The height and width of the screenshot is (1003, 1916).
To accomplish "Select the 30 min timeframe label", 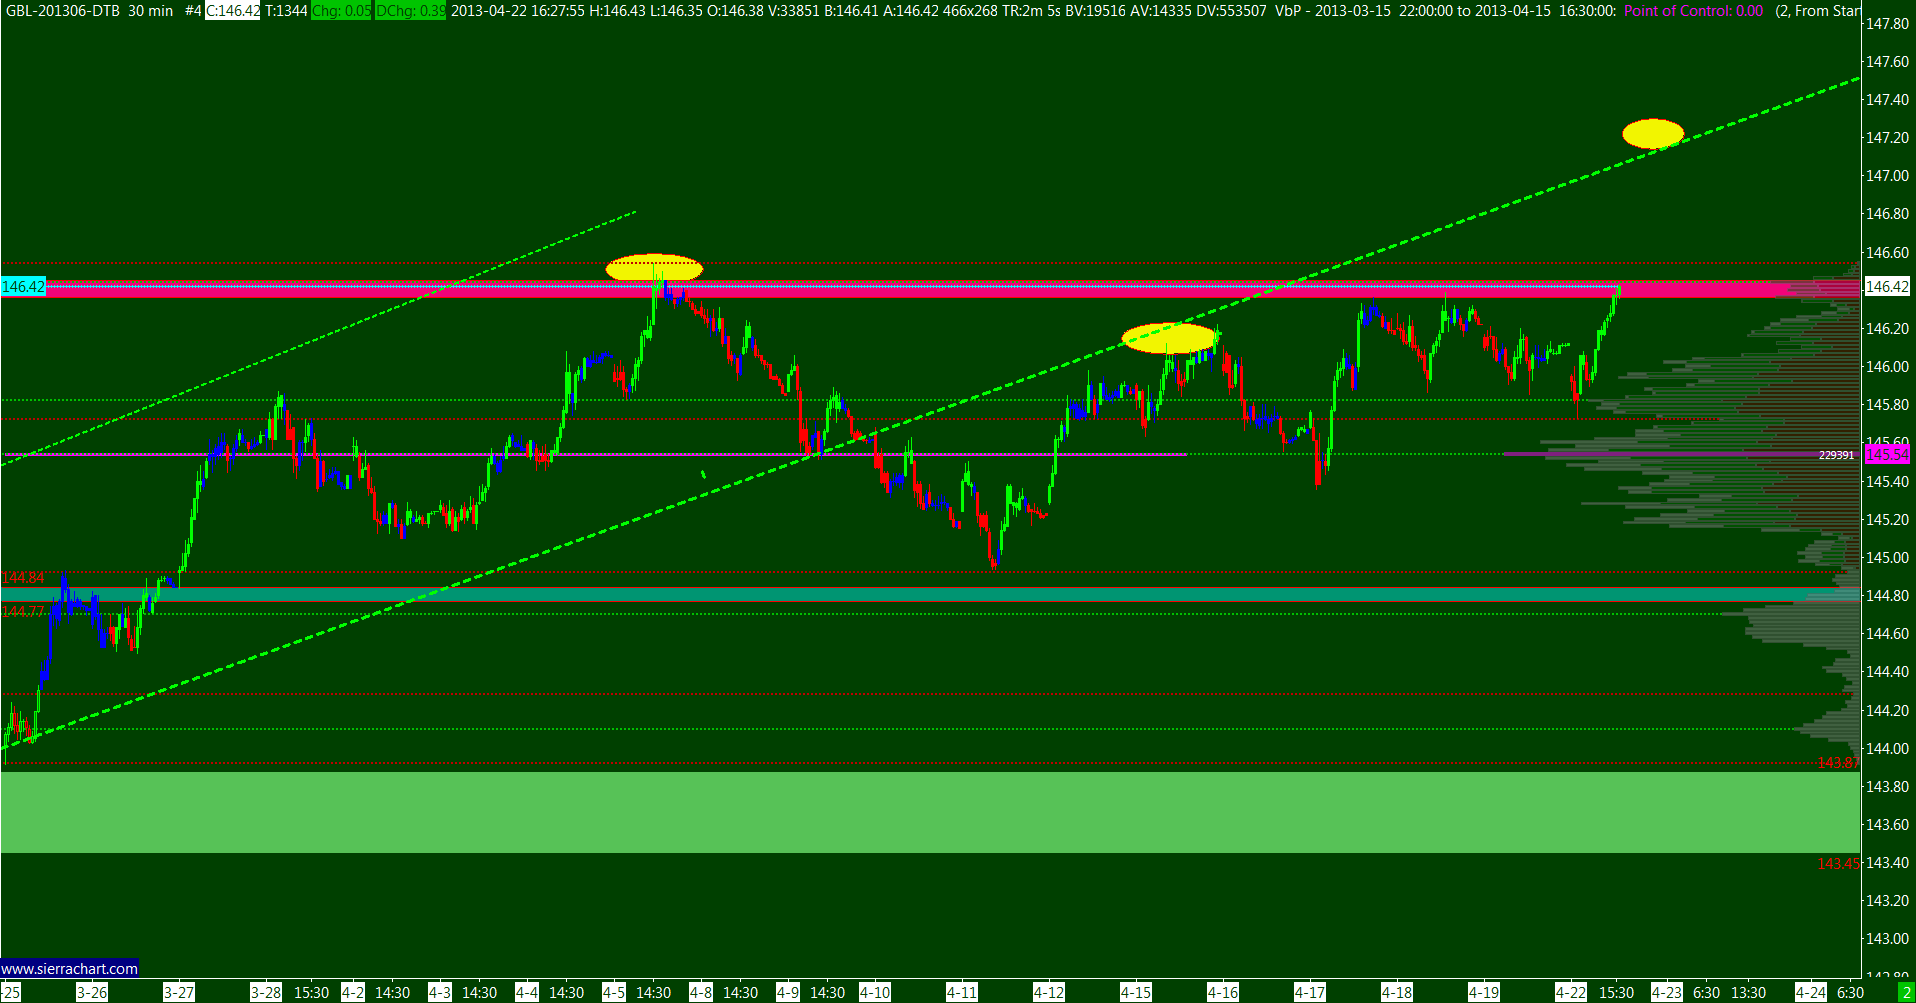I will (151, 11).
